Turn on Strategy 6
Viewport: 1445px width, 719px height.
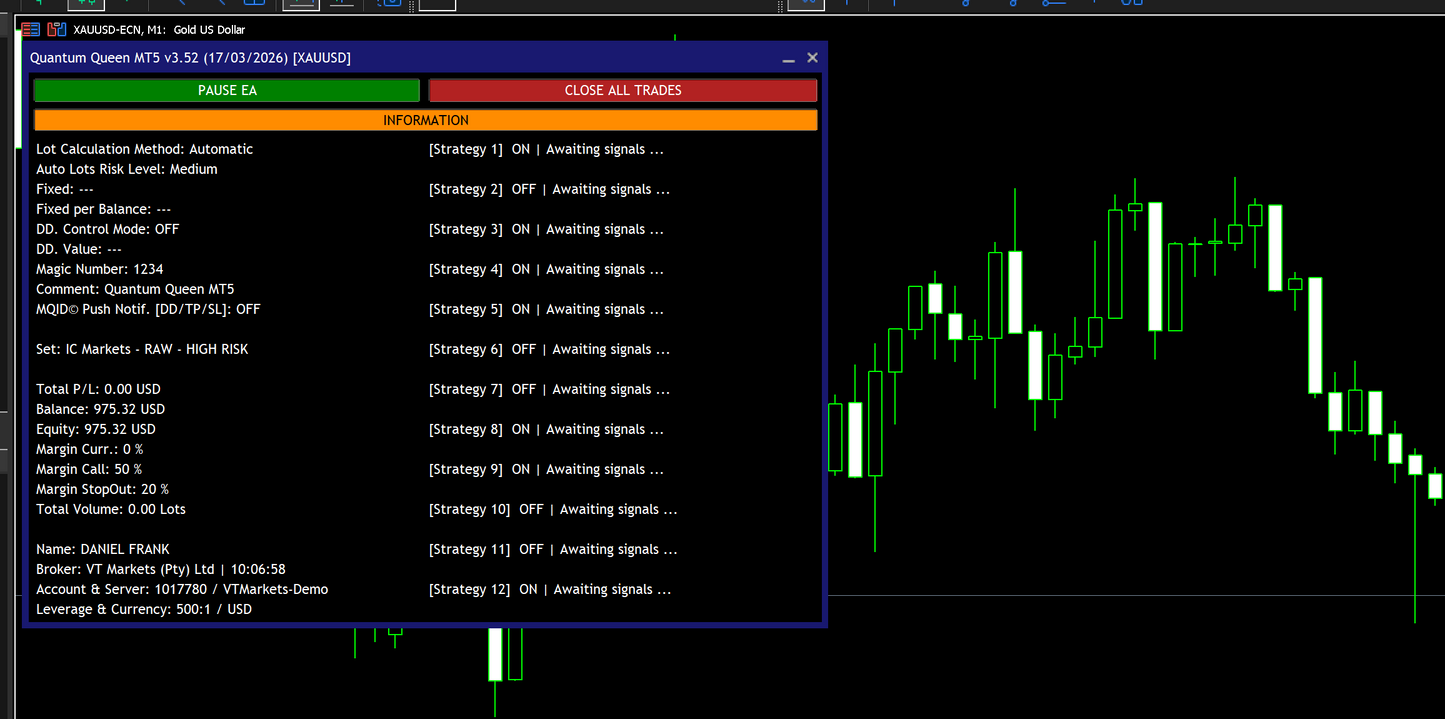pos(523,349)
